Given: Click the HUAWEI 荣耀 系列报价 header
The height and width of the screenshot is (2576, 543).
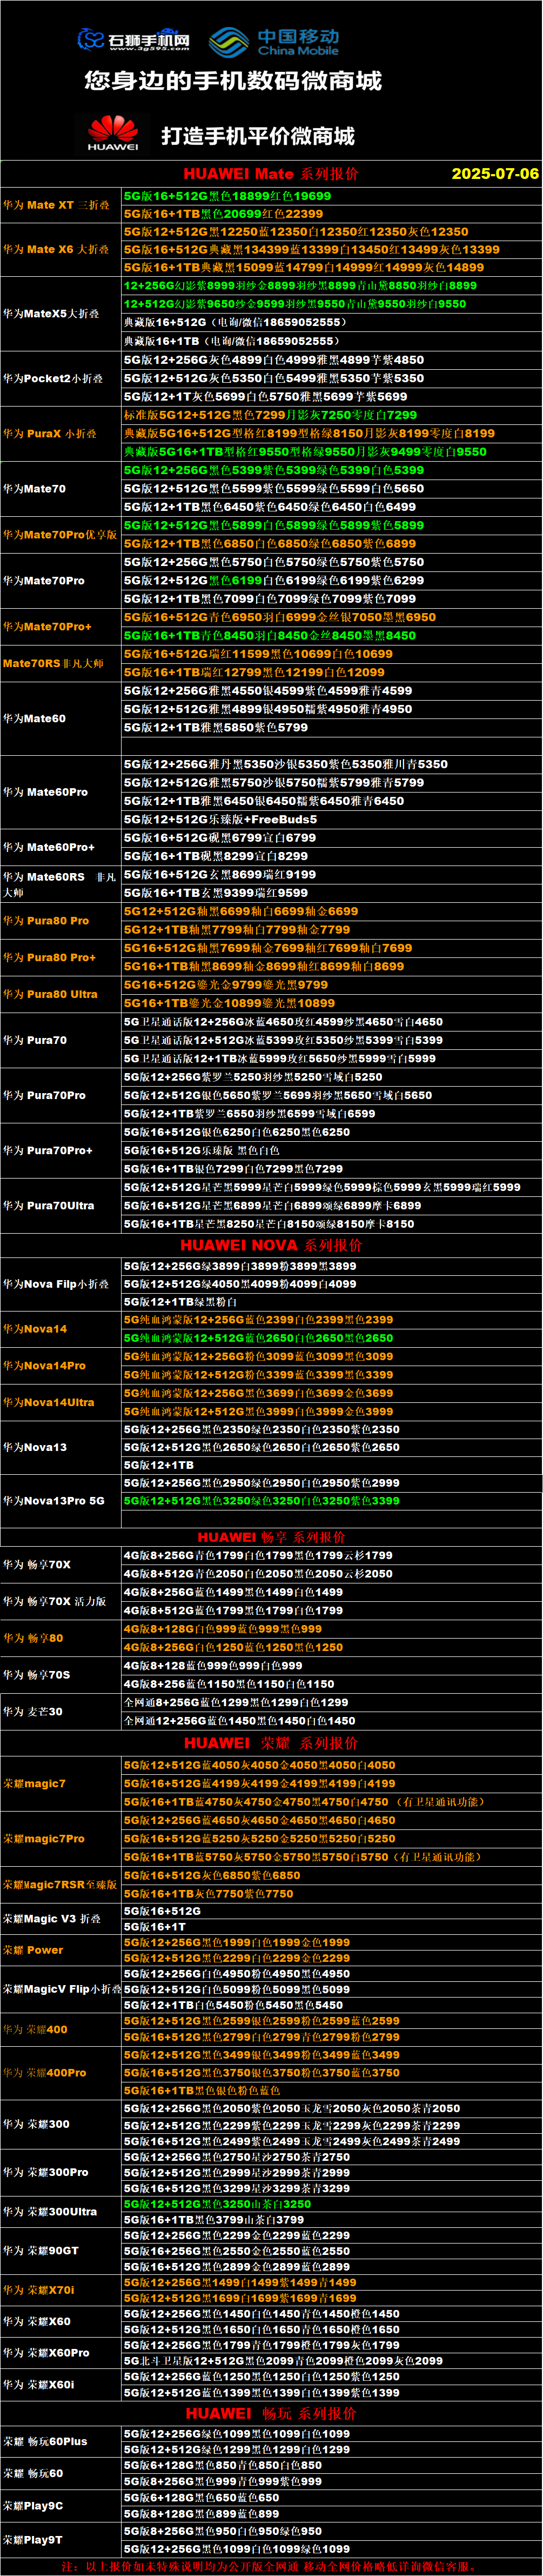Looking at the screenshot, I should pyautogui.click(x=271, y=1742).
